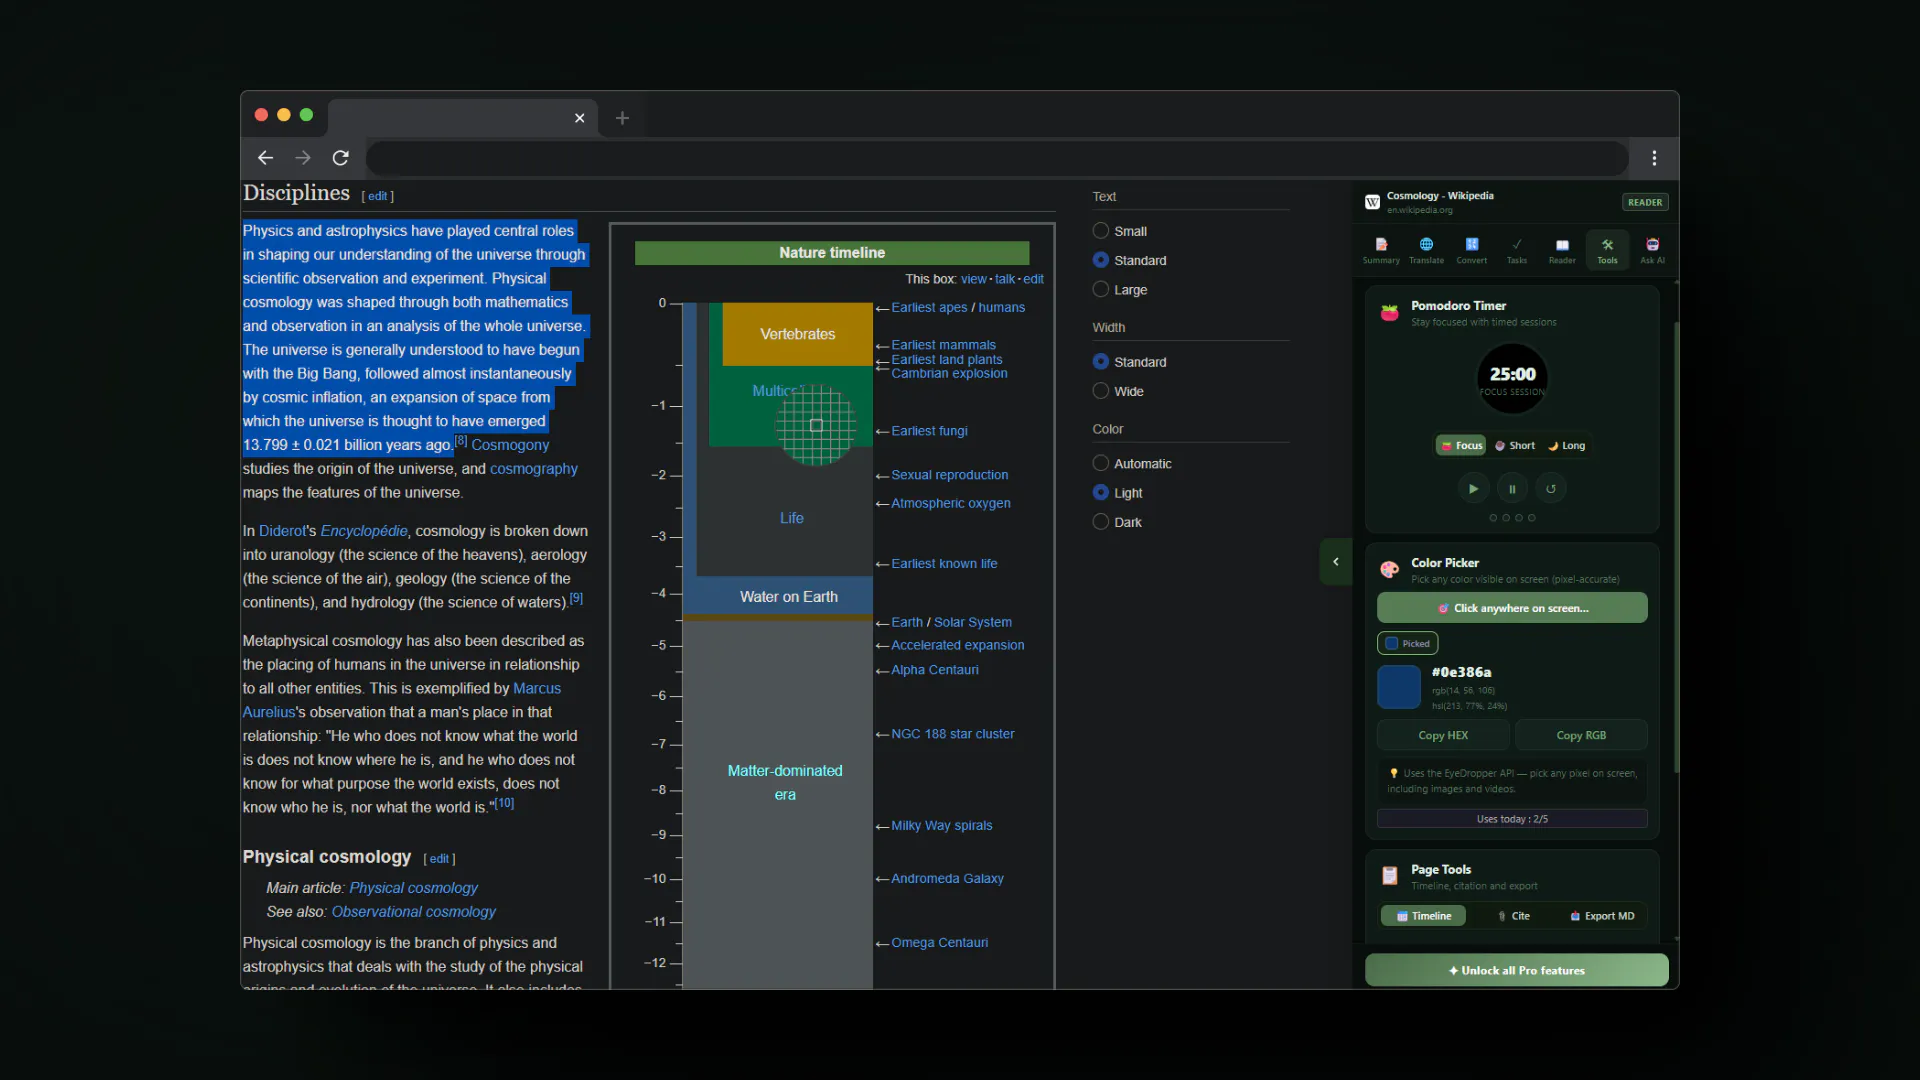Image resolution: width=1920 pixels, height=1080 pixels.
Task: Click Unlock all Pro features
Action: [1516, 970]
